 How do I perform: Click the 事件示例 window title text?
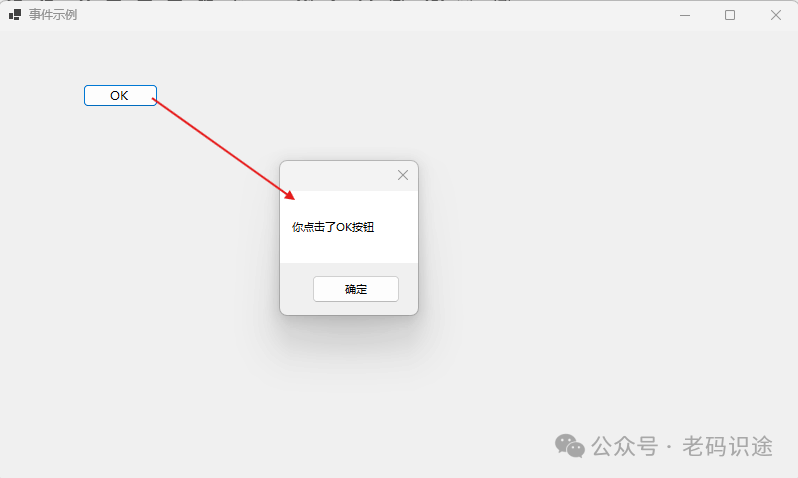53,15
